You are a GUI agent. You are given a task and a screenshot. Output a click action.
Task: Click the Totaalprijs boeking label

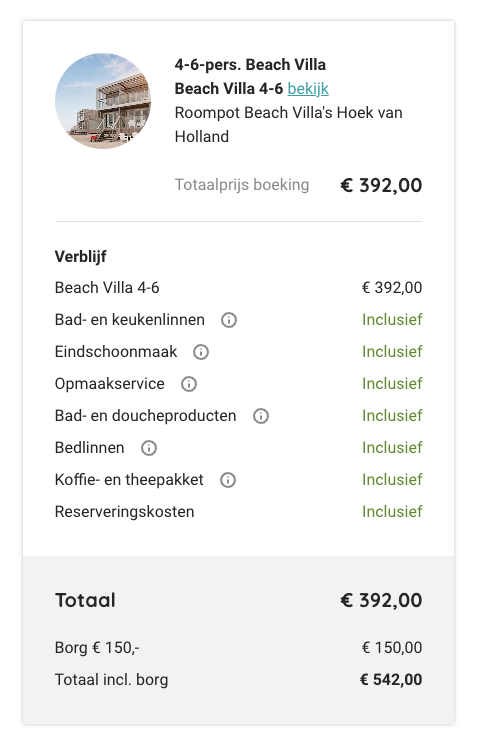(242, 185)
